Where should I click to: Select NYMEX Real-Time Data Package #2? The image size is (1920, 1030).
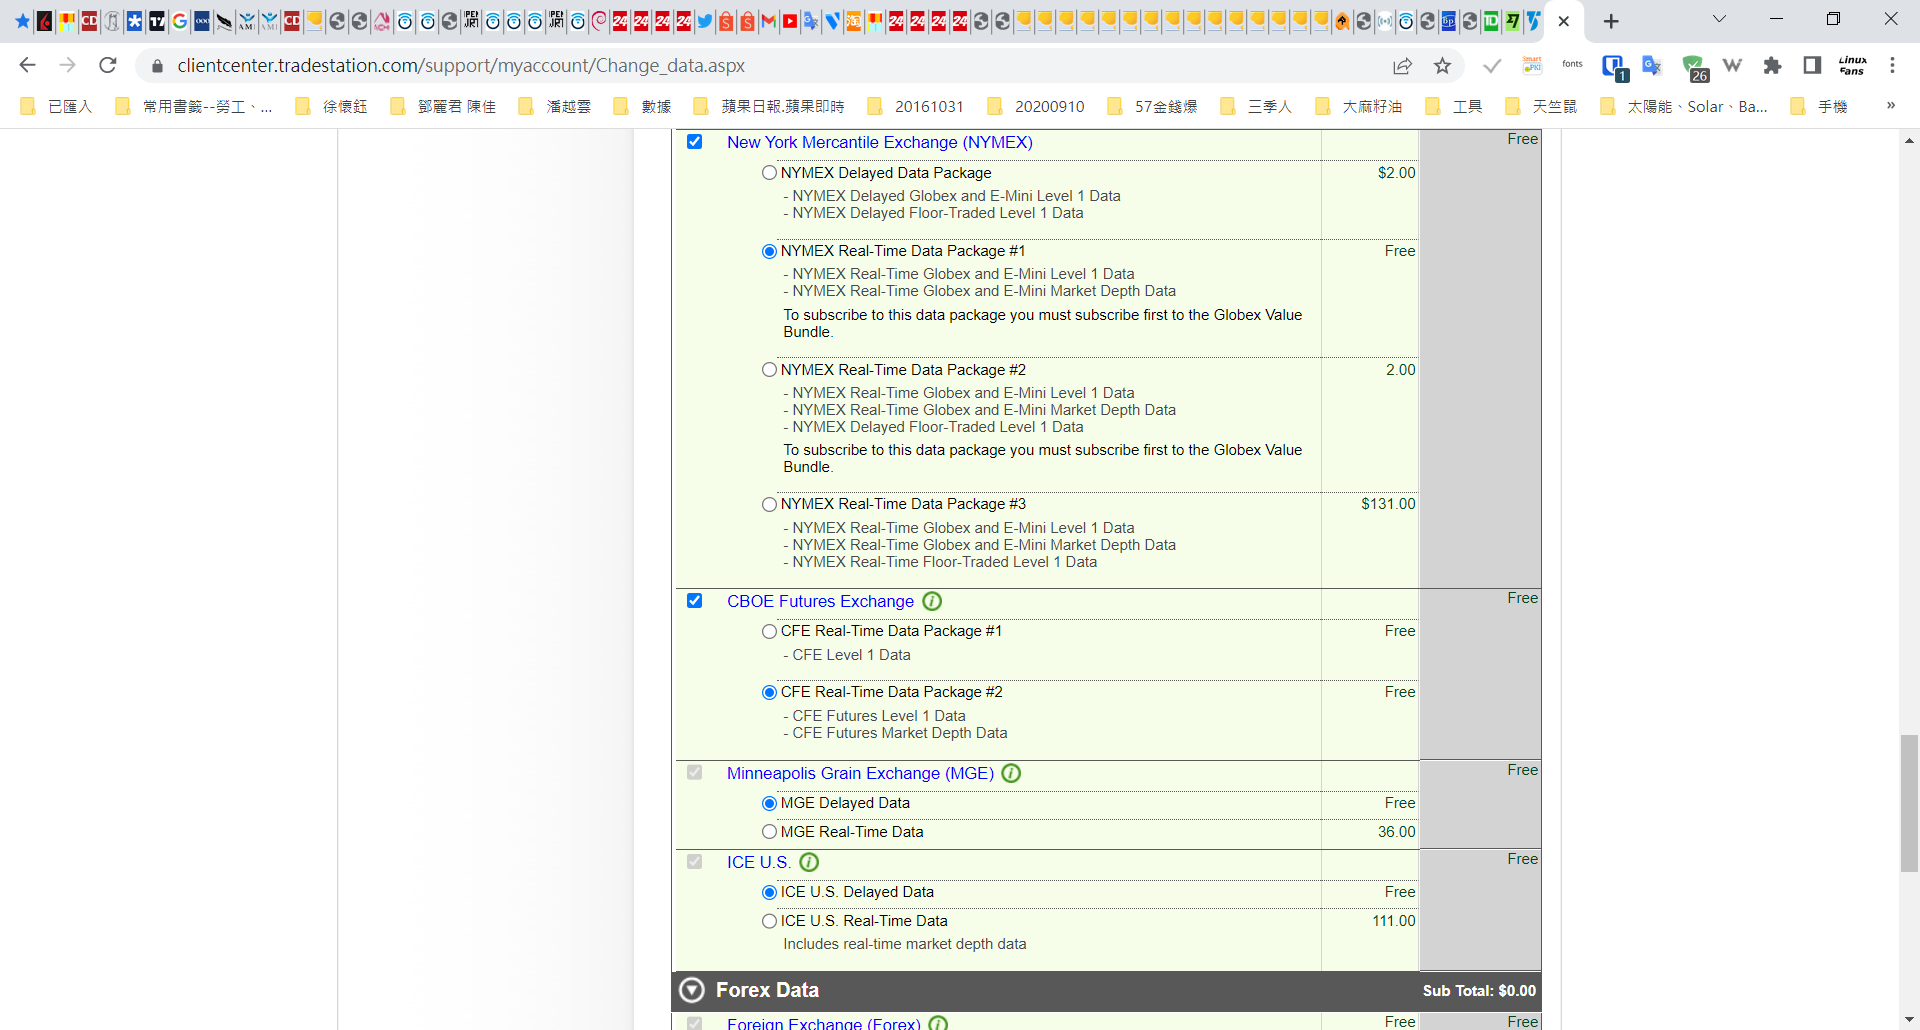click(769, 370)
